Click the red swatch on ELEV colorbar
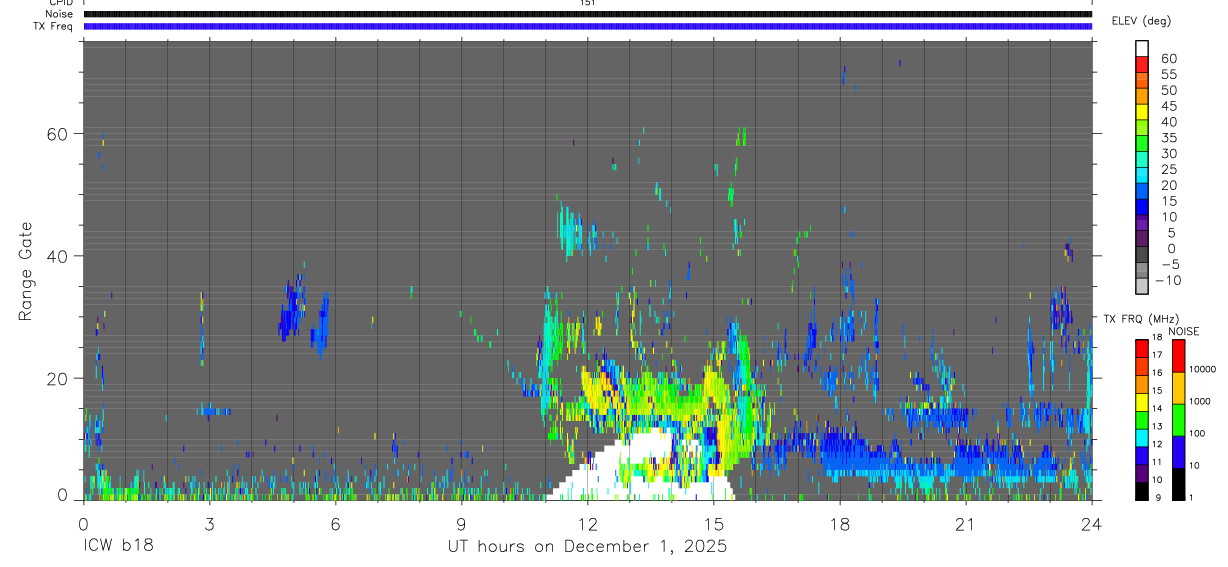 [1142, 64]
